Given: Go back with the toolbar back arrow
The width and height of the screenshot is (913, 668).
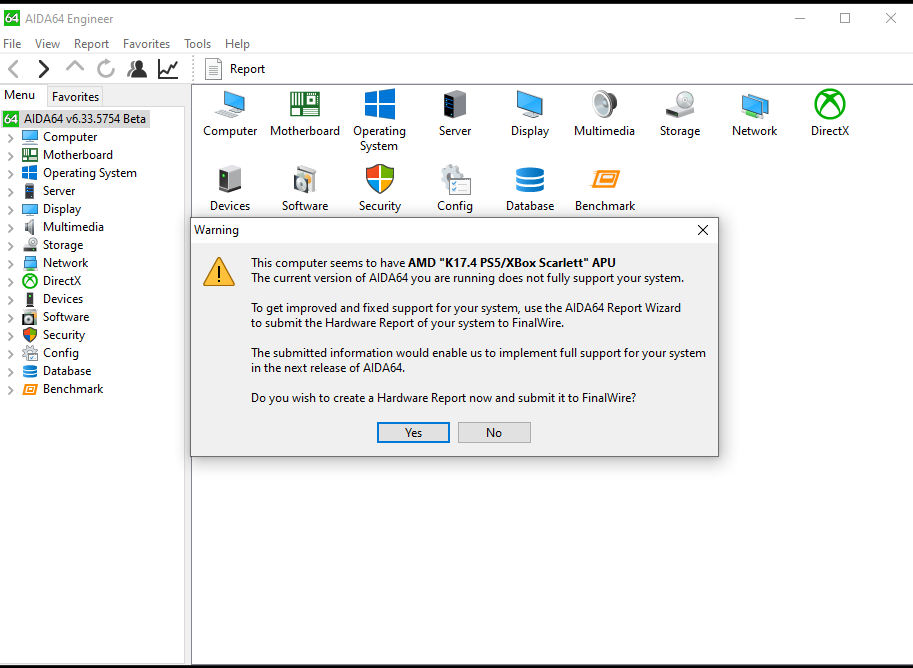Looking at the screenshot, I should coord(15,69).
